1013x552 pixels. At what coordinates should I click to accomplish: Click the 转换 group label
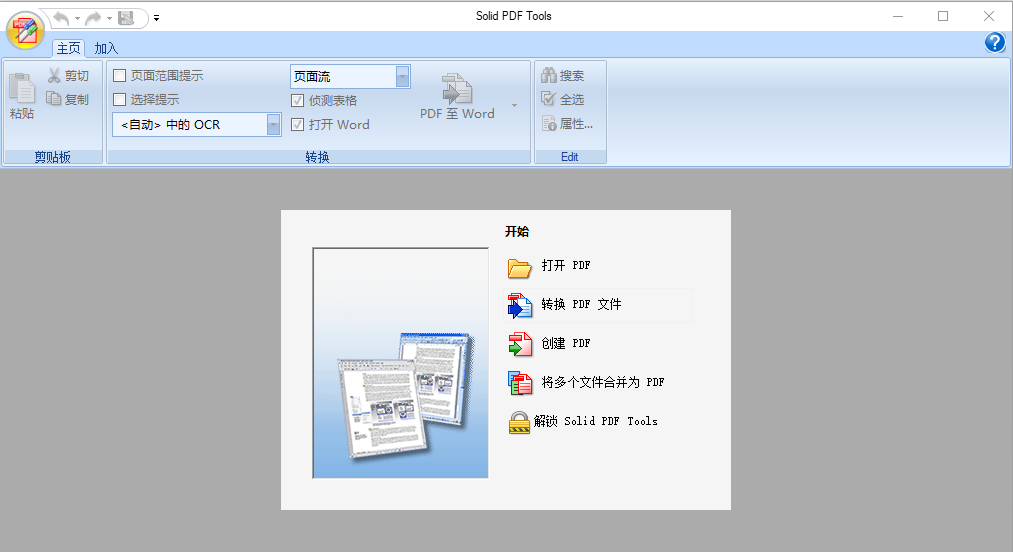[x=317, y=157]
